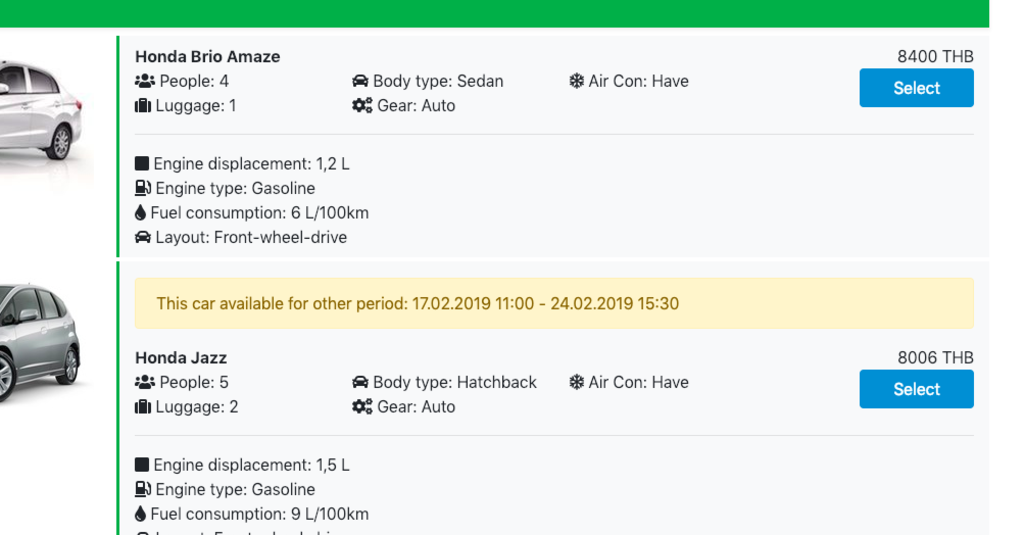Click the engine displacement icon next to 1,2 L

pyautogui.click(x=142, y=163)
